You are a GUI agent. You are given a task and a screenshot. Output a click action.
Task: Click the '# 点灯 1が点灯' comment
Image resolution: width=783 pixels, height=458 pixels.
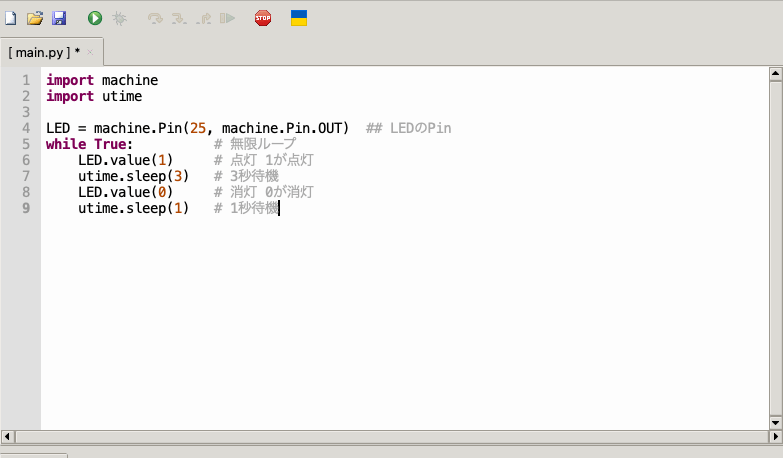(x=264, y=160)
